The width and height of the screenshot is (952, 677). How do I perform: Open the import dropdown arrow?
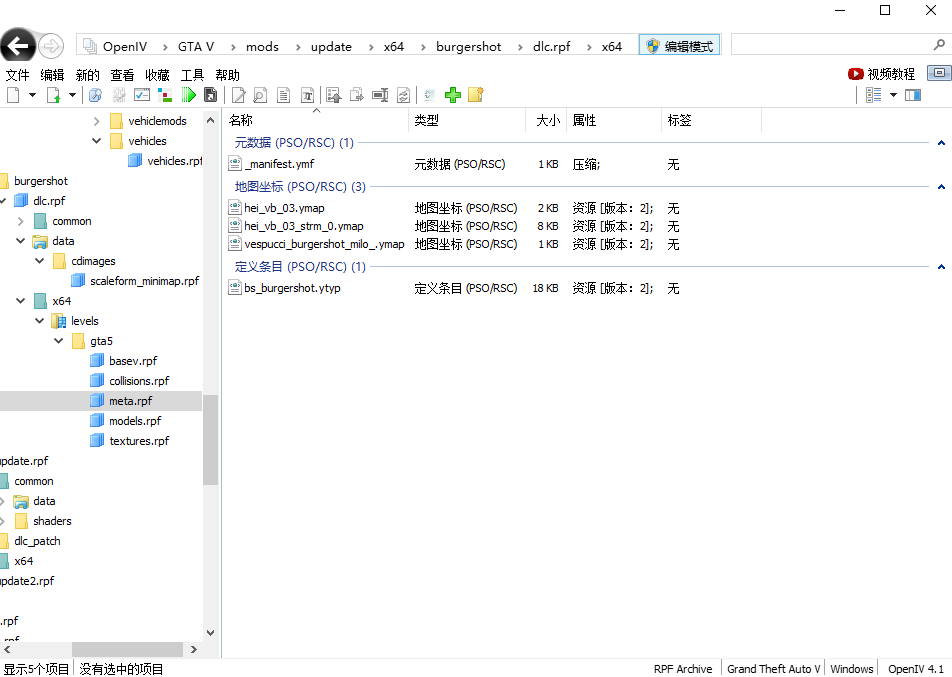click(72, 95)
